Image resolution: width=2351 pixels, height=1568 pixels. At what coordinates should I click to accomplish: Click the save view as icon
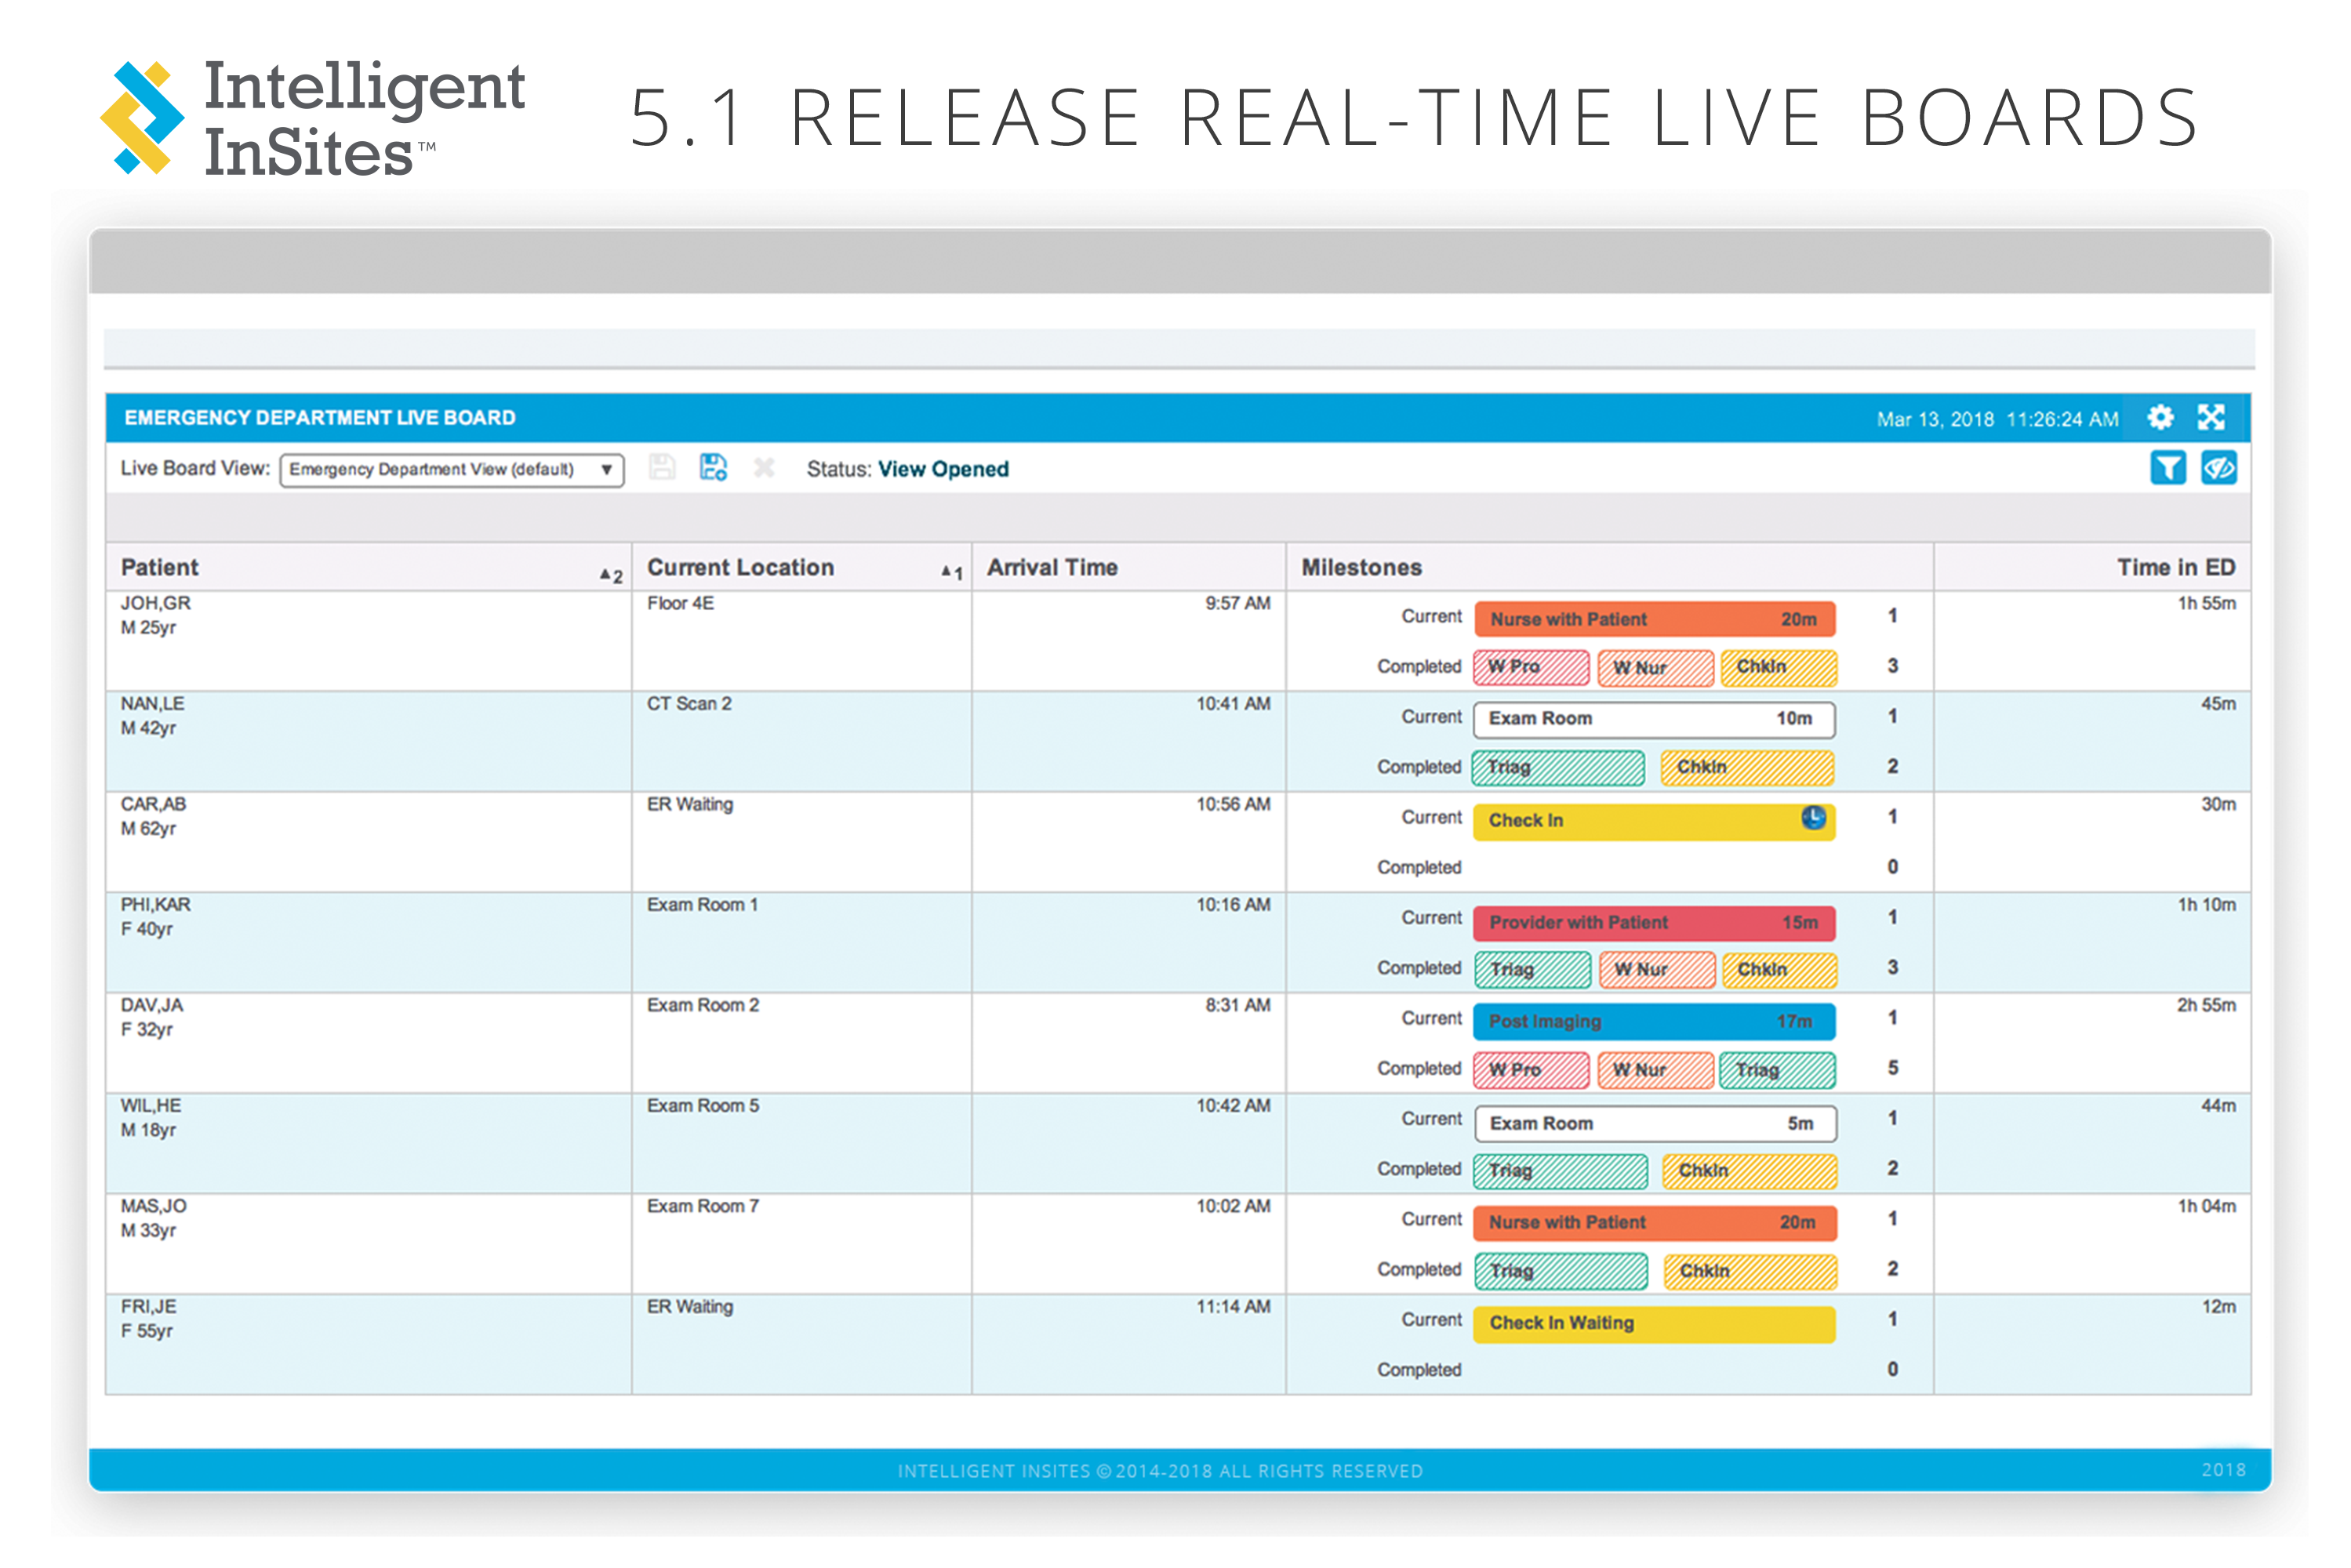click(713, 468)
